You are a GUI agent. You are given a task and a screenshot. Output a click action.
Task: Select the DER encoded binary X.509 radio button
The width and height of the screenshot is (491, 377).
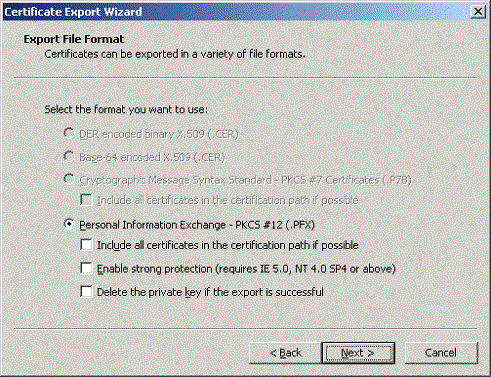pyautogui.click(x=69, y=133)
